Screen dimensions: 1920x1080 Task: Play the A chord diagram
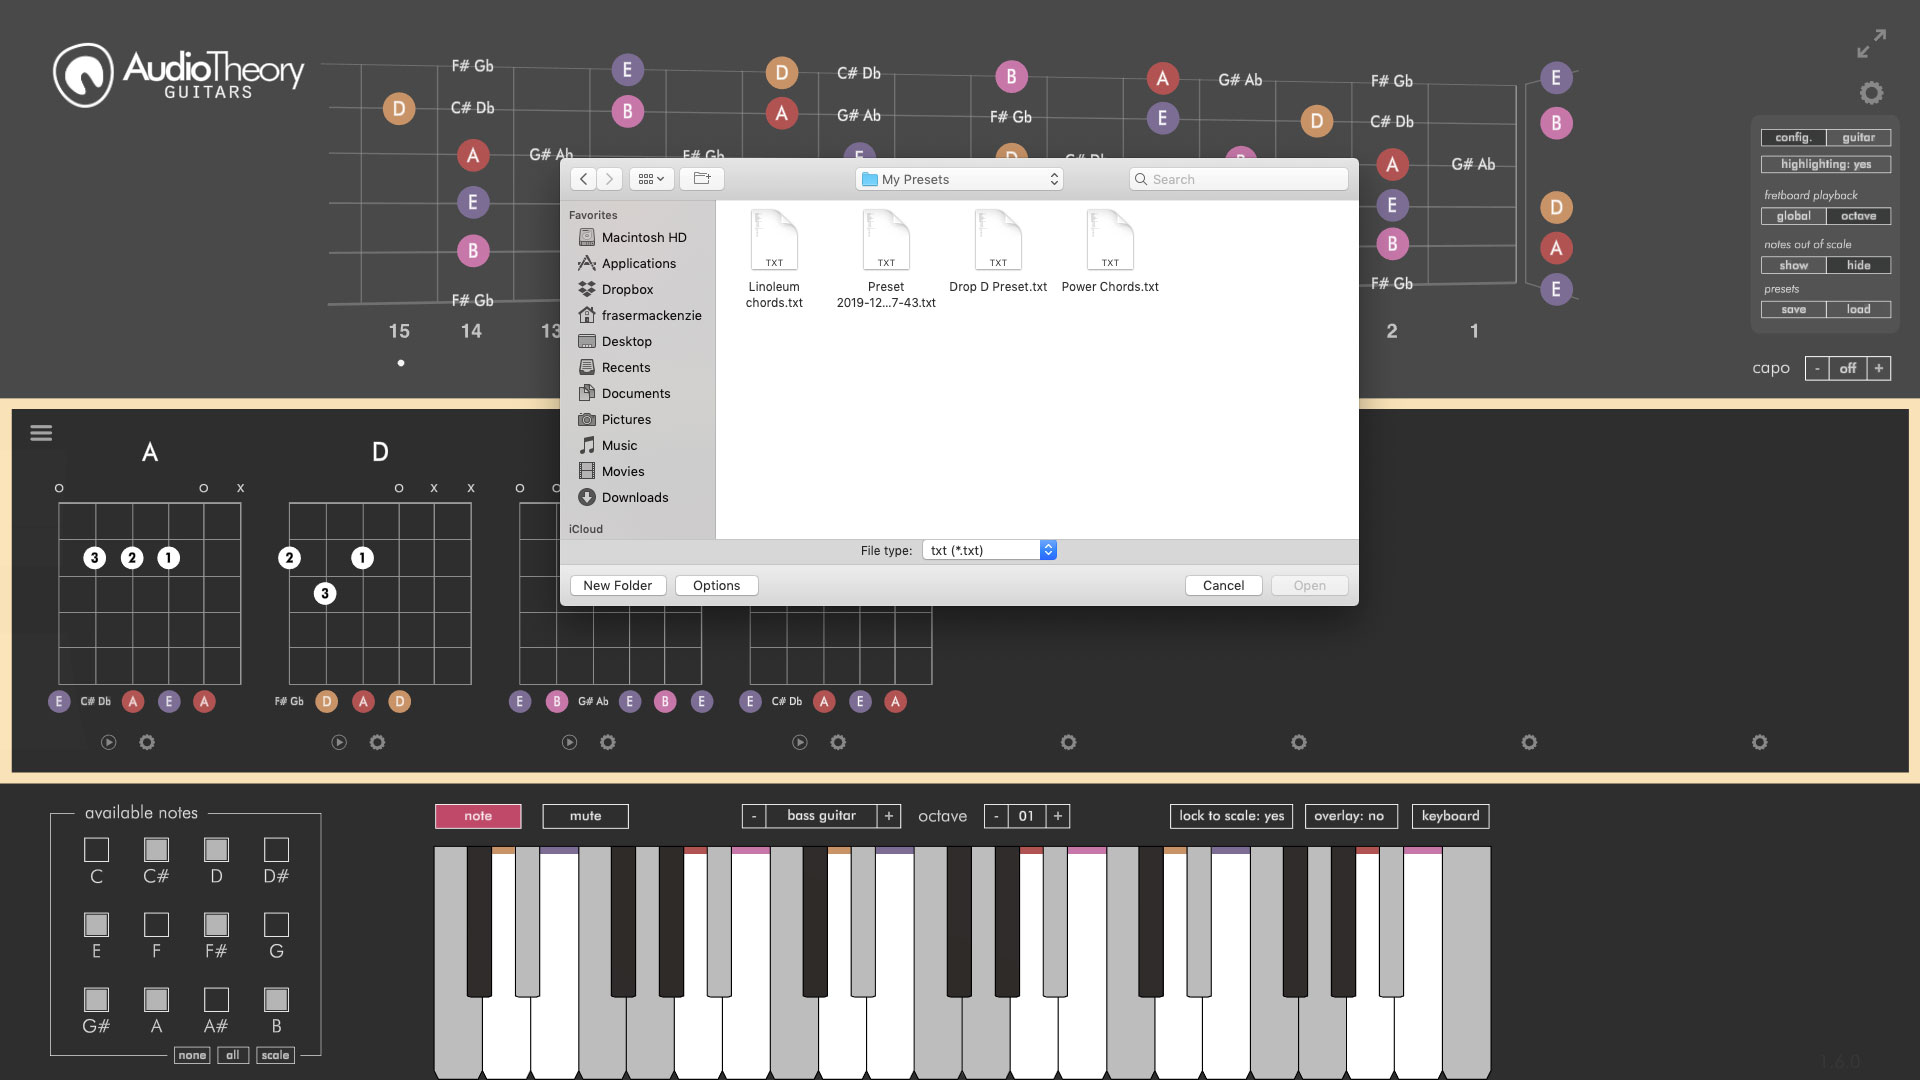109,742
